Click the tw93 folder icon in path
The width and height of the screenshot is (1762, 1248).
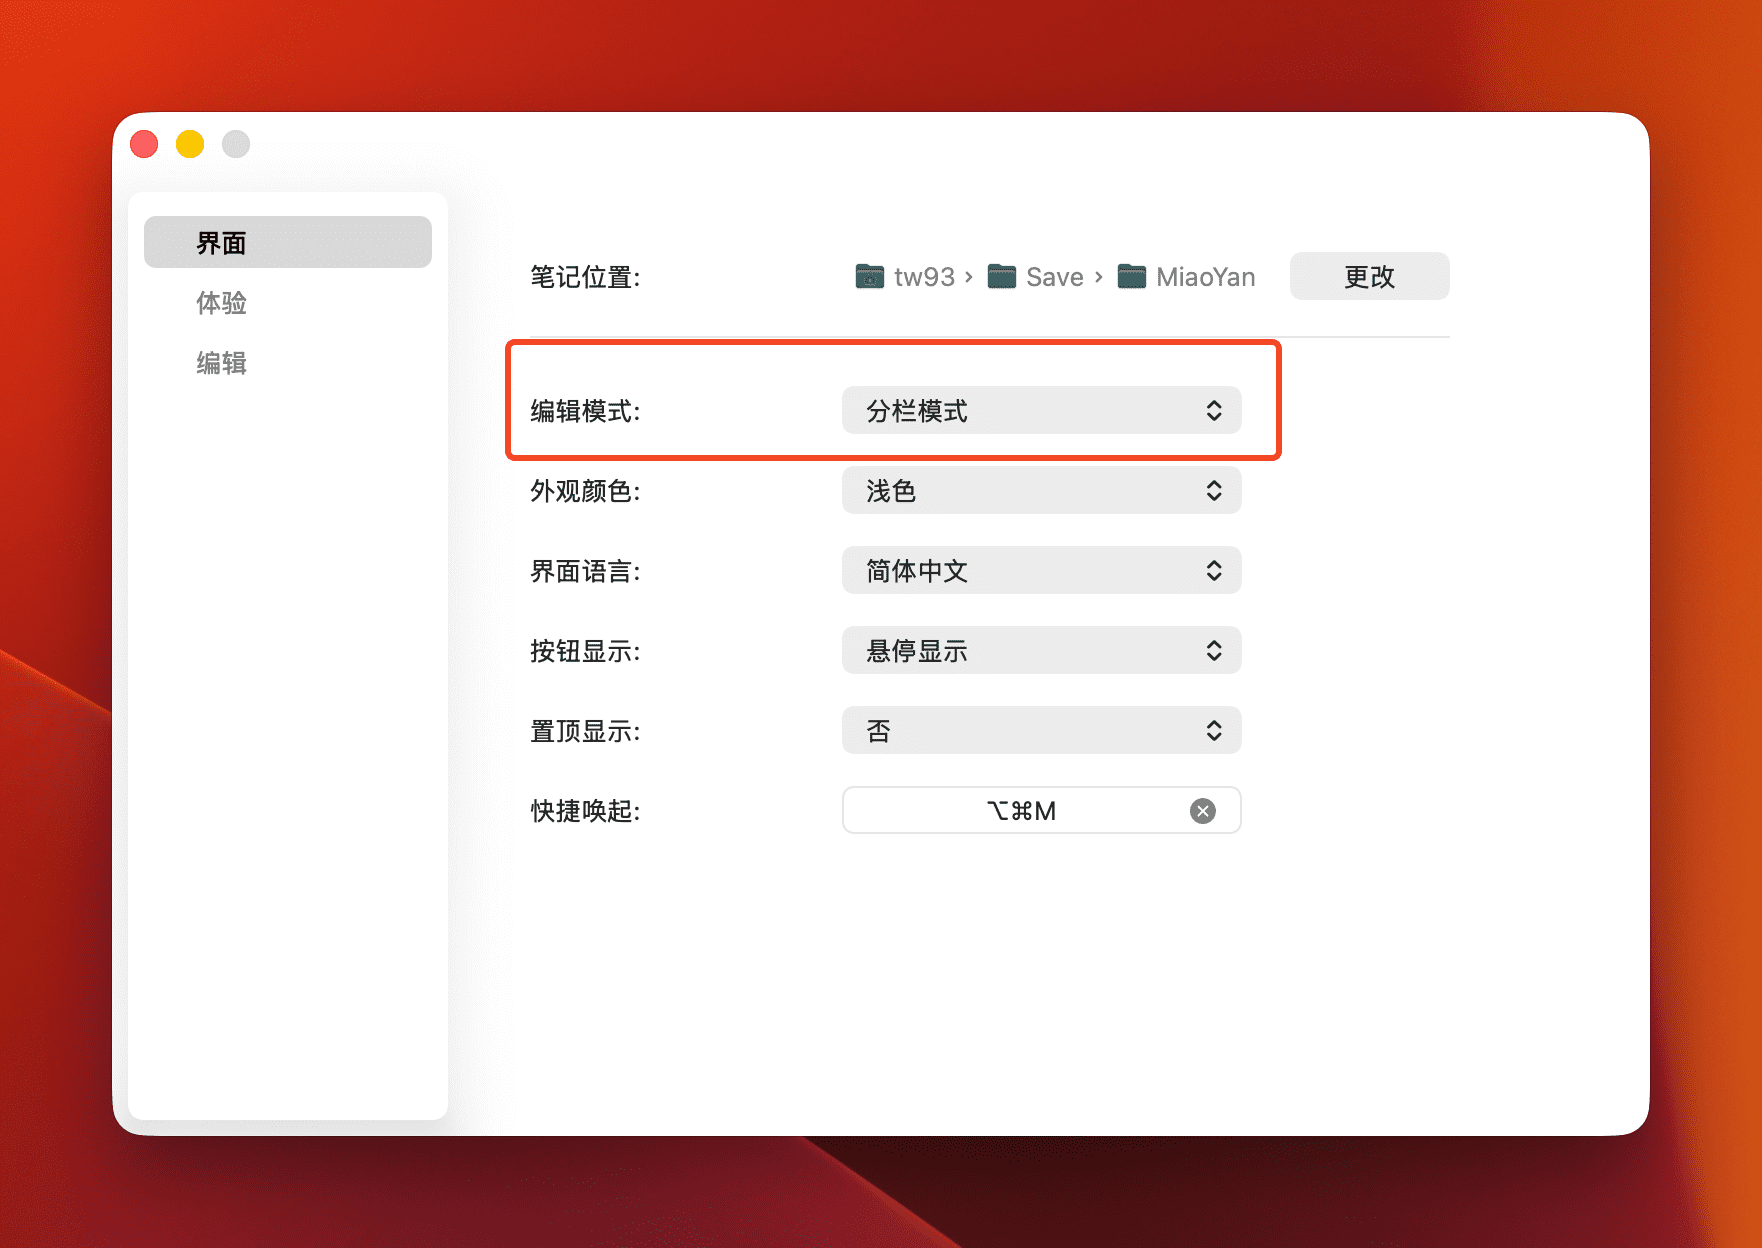click(869, 277)
